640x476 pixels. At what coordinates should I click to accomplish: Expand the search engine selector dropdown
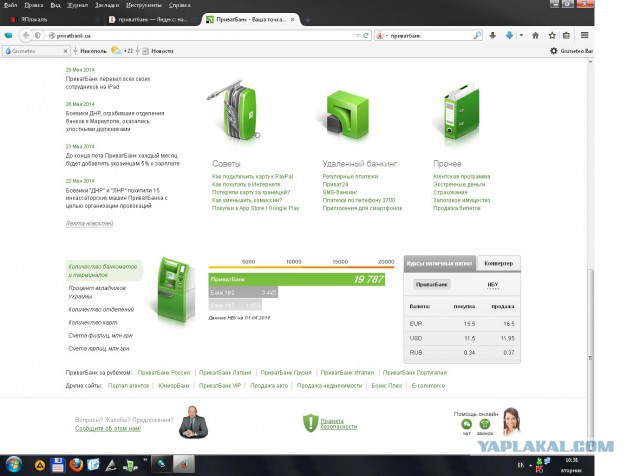point(387,36)
